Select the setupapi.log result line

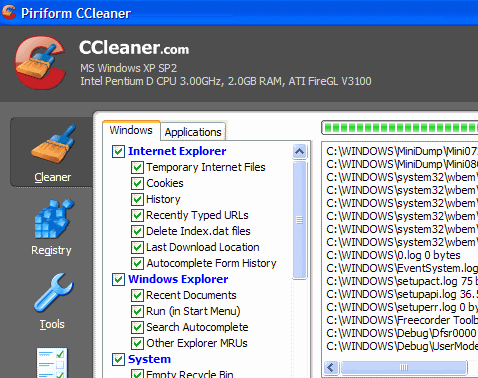[402, 294]
